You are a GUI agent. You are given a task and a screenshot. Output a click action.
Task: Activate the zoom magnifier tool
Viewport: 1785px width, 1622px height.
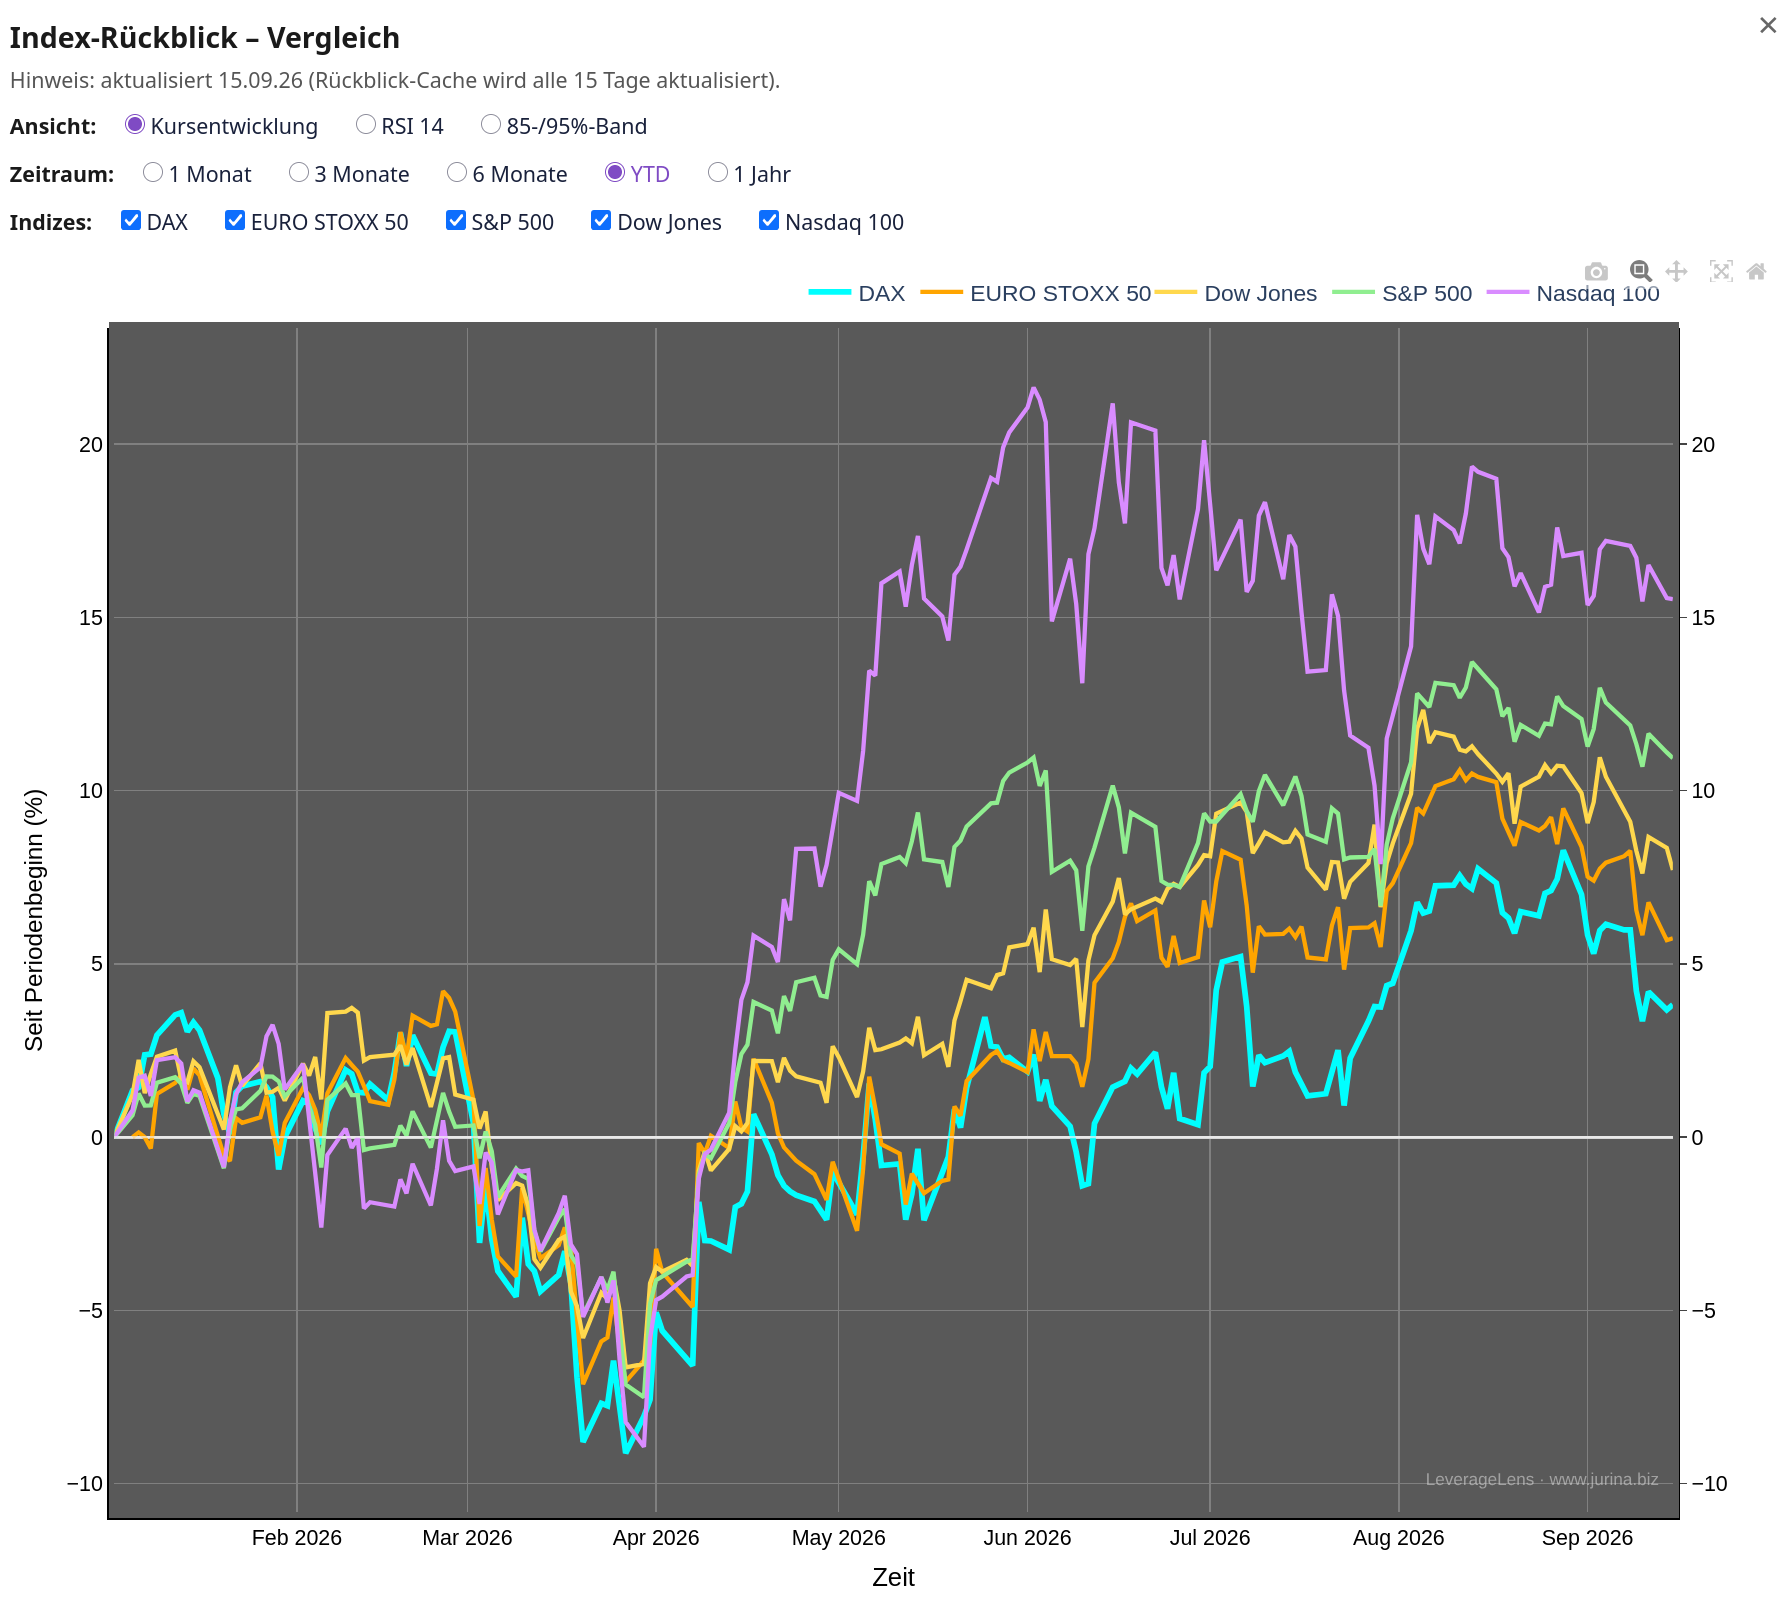click(x=1640, y=271)
